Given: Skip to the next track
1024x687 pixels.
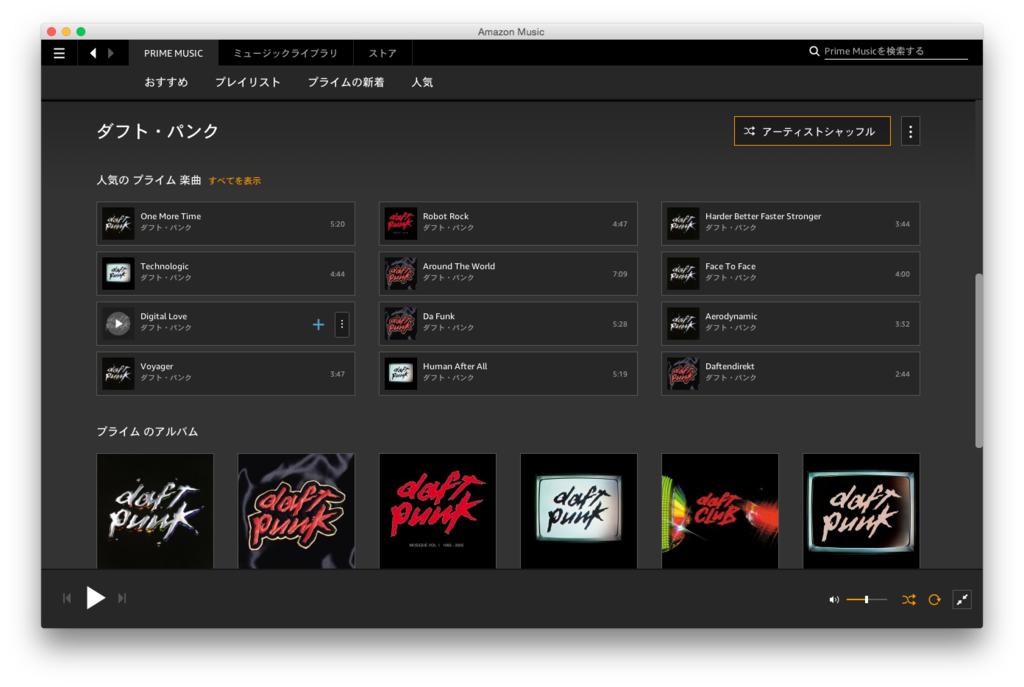Looking at the screenshot, I should pos(122,598).
